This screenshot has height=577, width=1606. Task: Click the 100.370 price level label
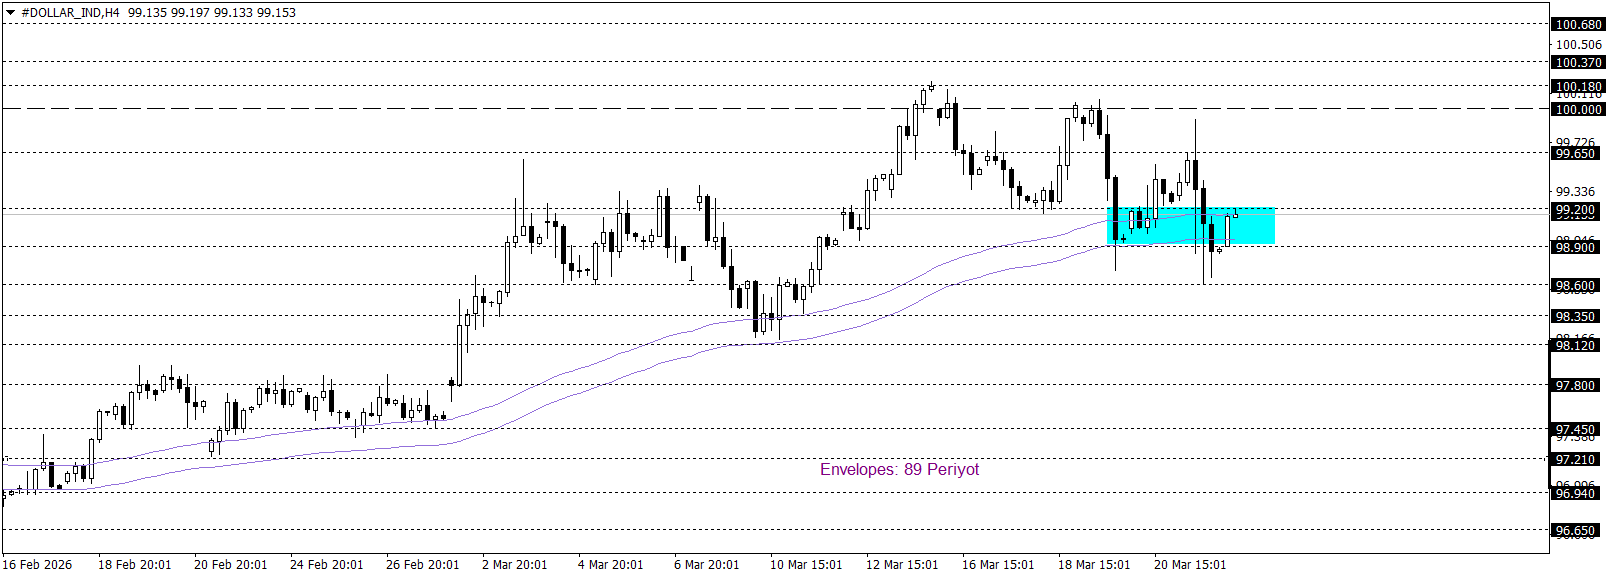click(1578, 63)
